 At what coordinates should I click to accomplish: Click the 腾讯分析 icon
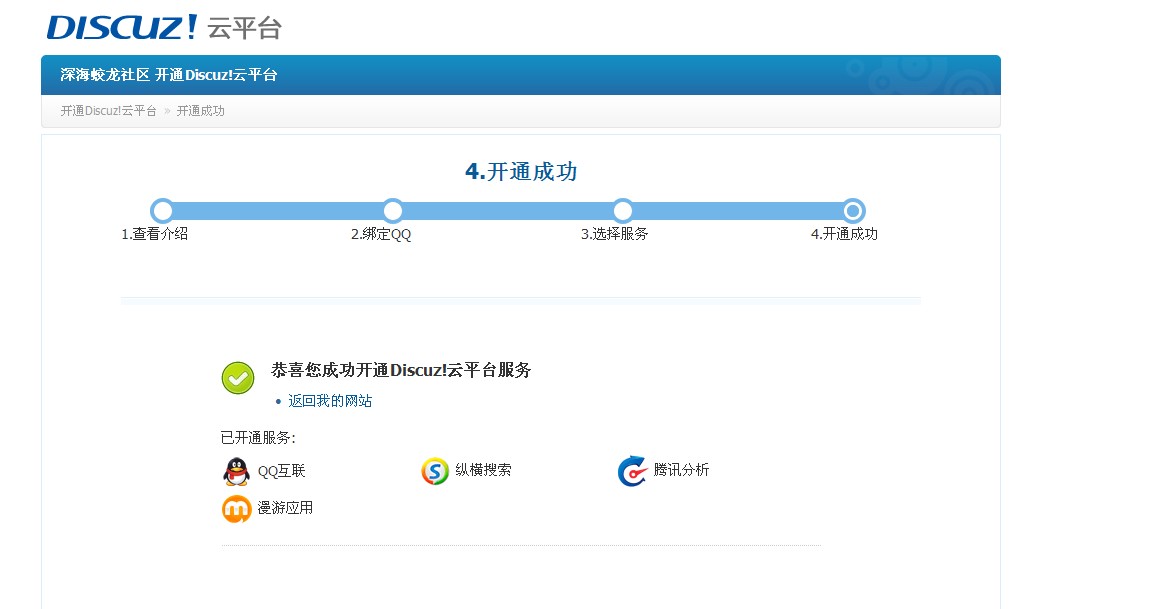coord(632,471)
